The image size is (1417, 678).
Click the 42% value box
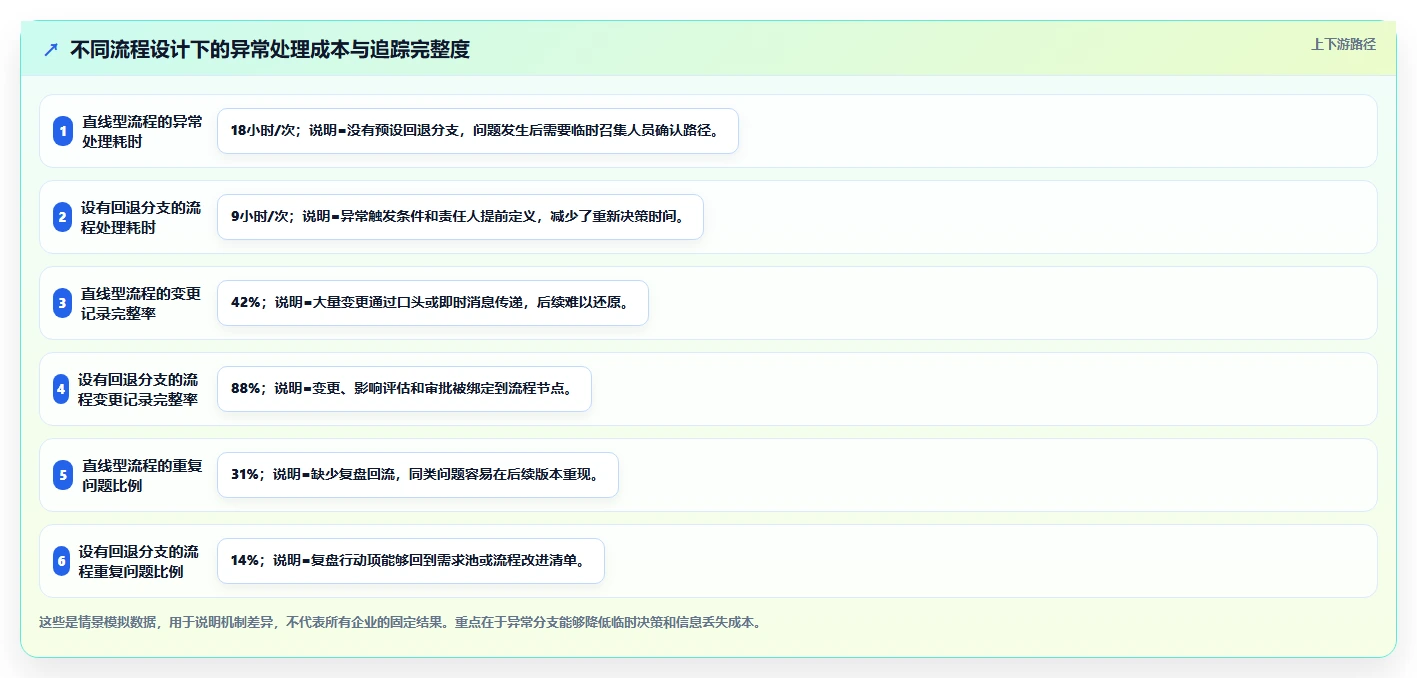433,303
